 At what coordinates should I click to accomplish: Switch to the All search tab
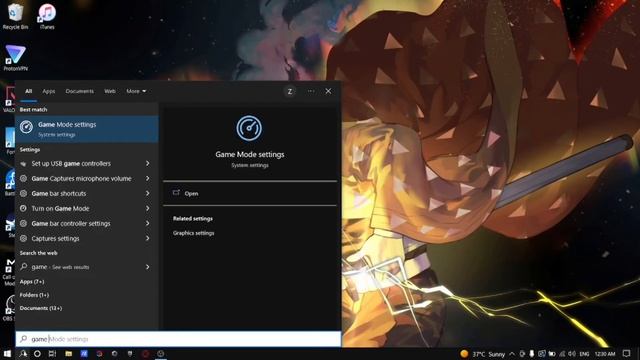point(29,91)
